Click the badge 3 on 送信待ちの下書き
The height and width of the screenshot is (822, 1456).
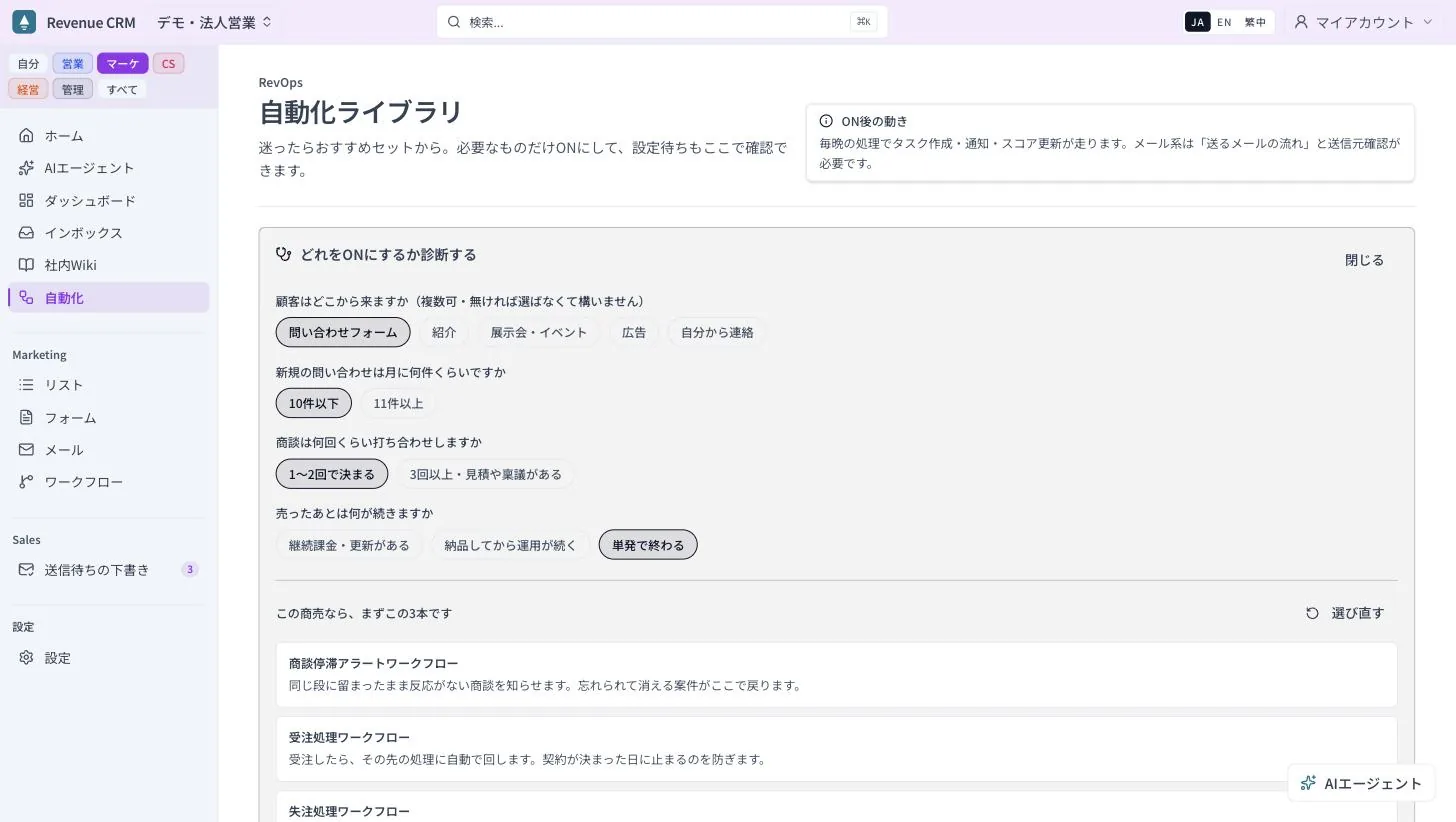tap(190, 570)
